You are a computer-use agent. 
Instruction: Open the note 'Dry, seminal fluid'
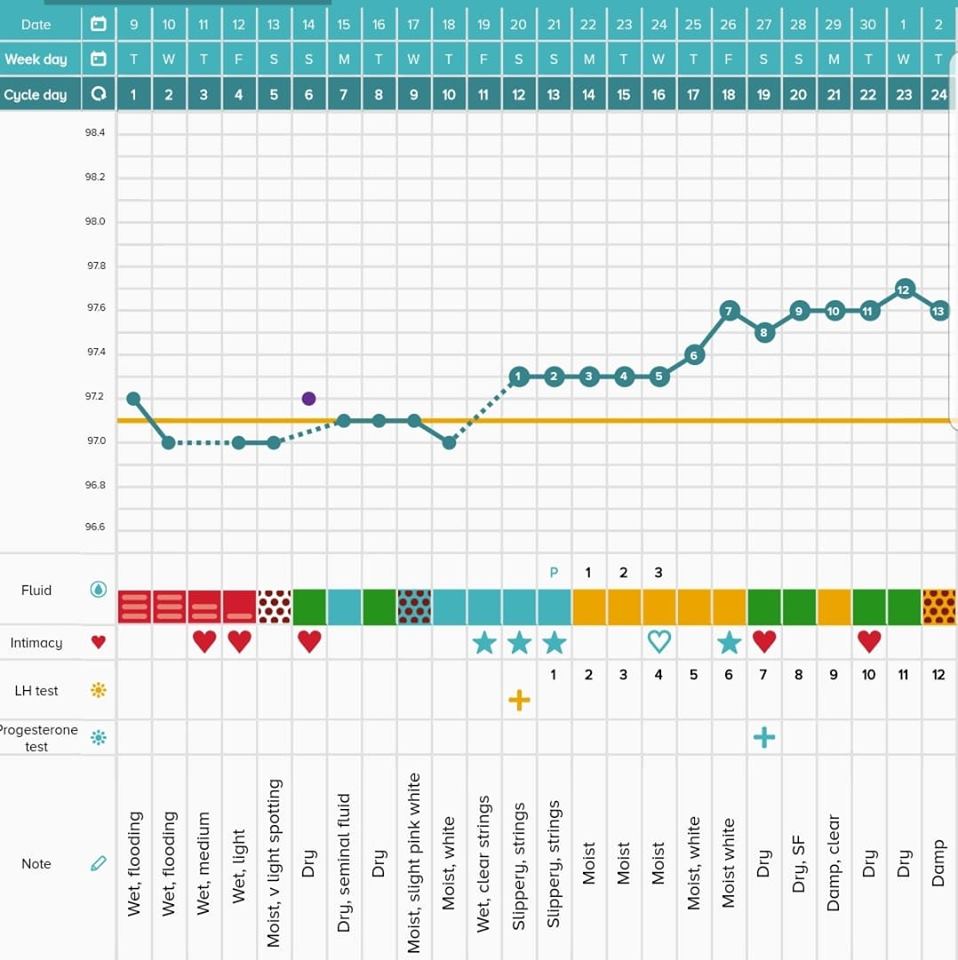pyautogui.click(x=344, y=863)
